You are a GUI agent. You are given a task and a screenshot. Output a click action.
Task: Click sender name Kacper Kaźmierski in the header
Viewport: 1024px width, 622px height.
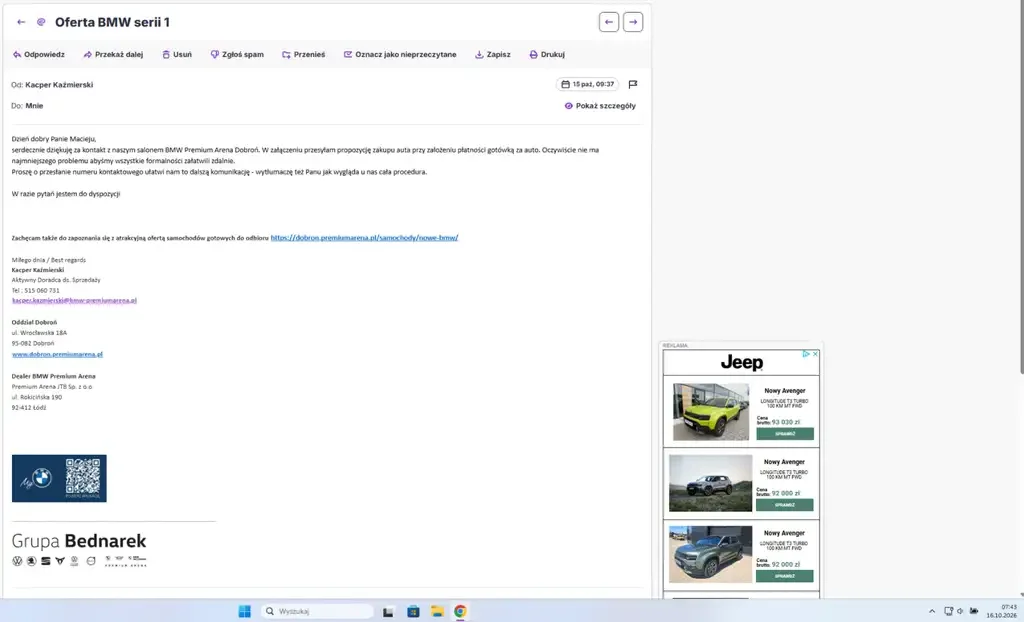[x=59, y=85]
